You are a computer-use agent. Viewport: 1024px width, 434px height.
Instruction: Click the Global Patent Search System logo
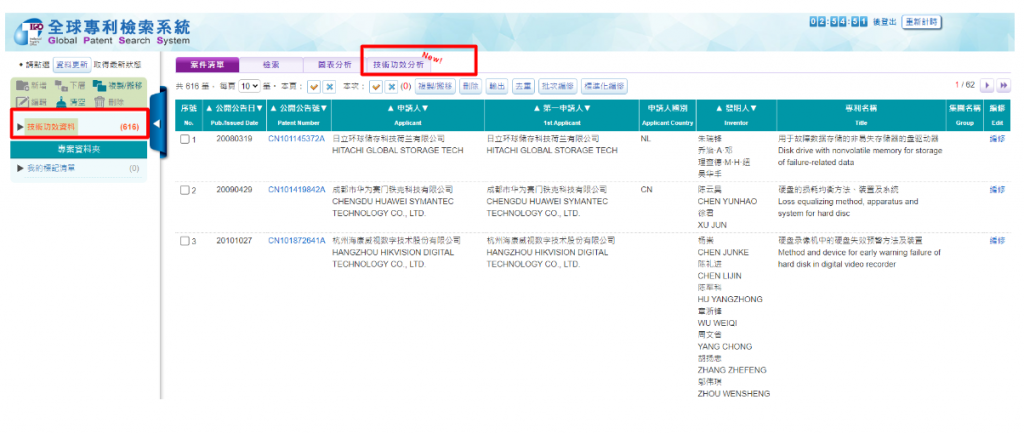point(102,32)
